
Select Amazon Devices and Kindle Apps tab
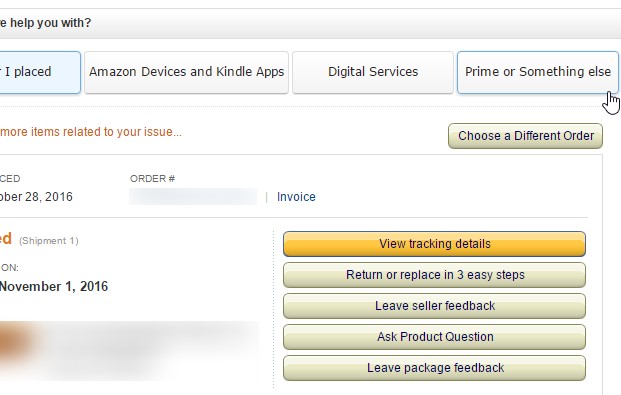187,73
